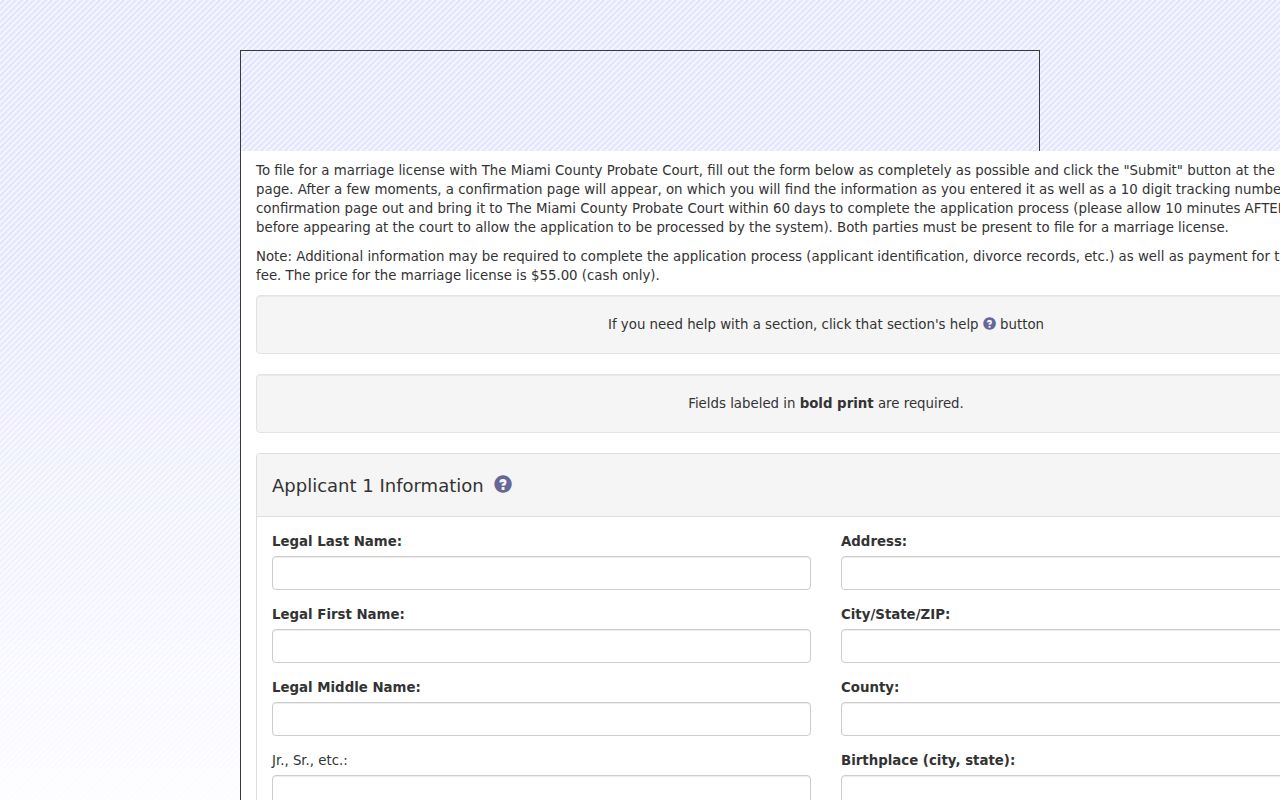Viewport: 1280px width, 800px height.
Task: Click the help icon in the instructions banner
Action: (989, 324)
